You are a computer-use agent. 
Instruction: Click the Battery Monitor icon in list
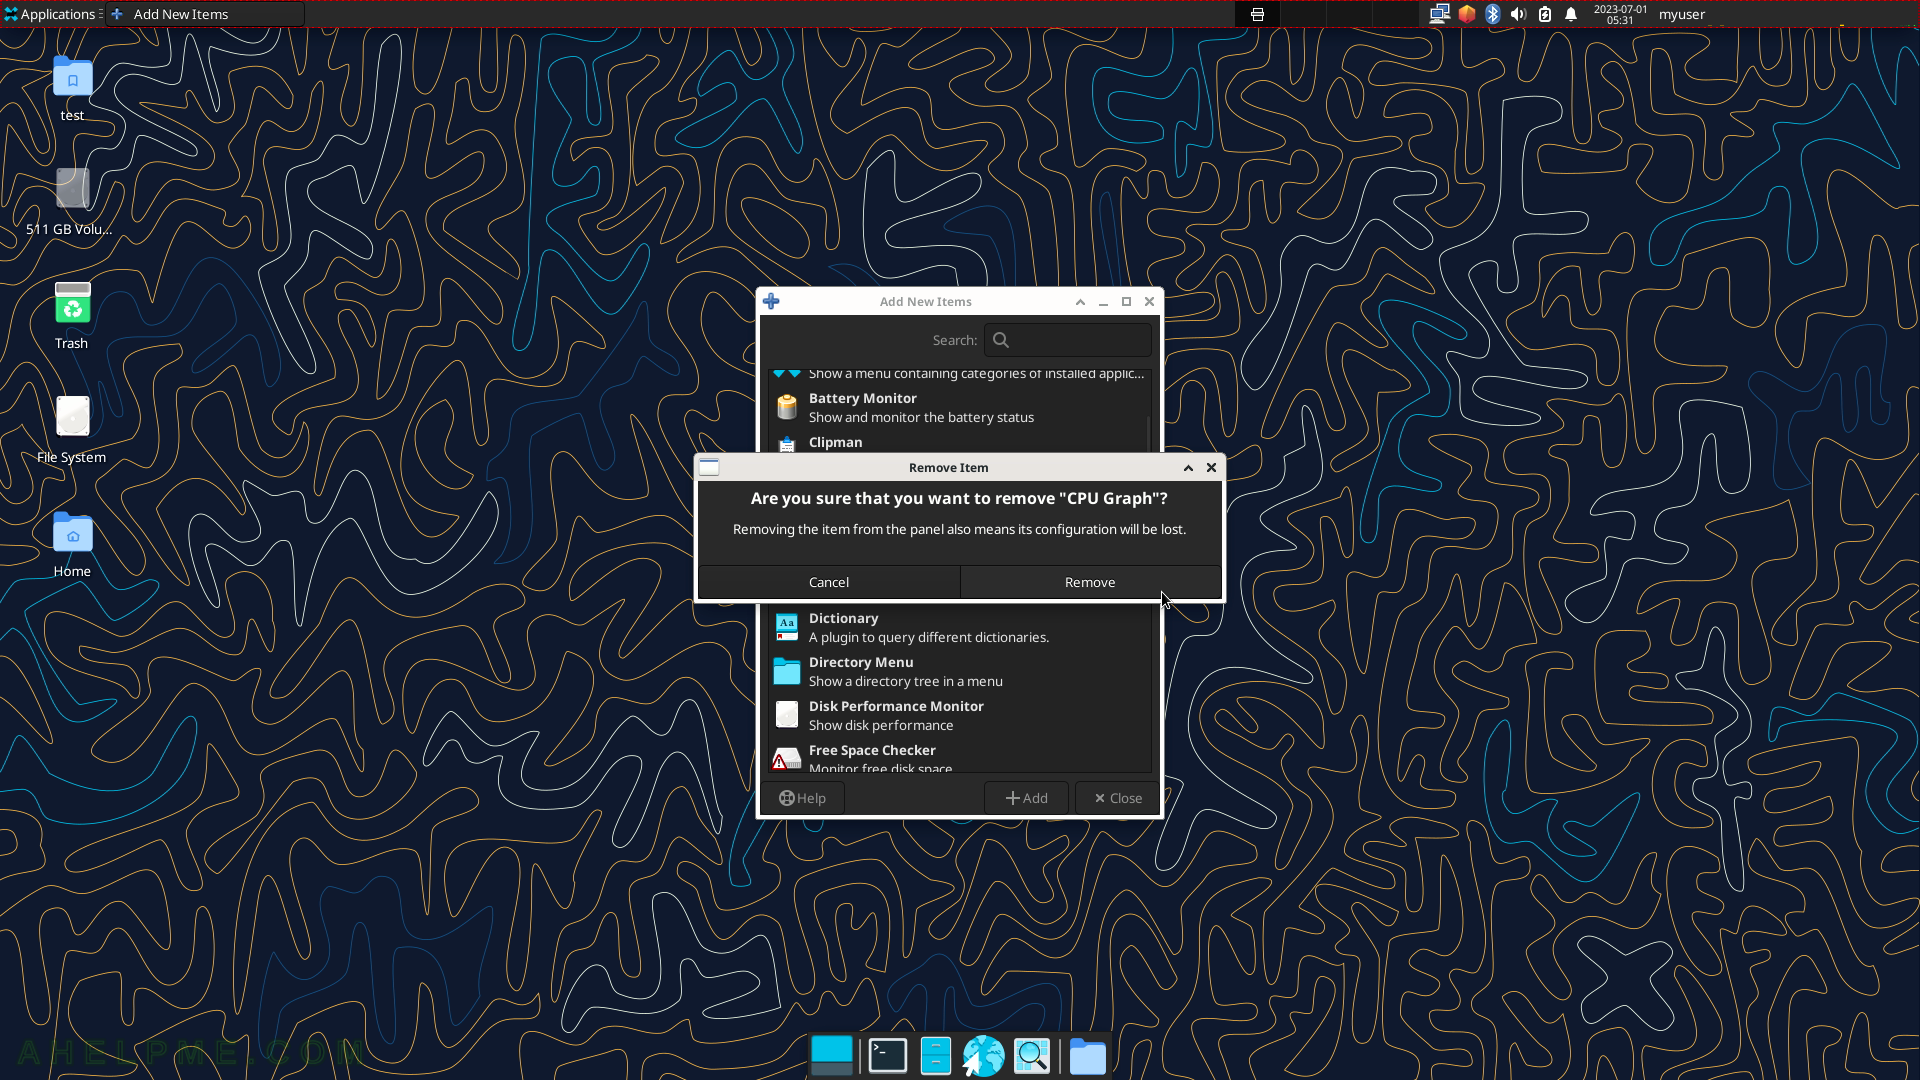coord(787,407)
